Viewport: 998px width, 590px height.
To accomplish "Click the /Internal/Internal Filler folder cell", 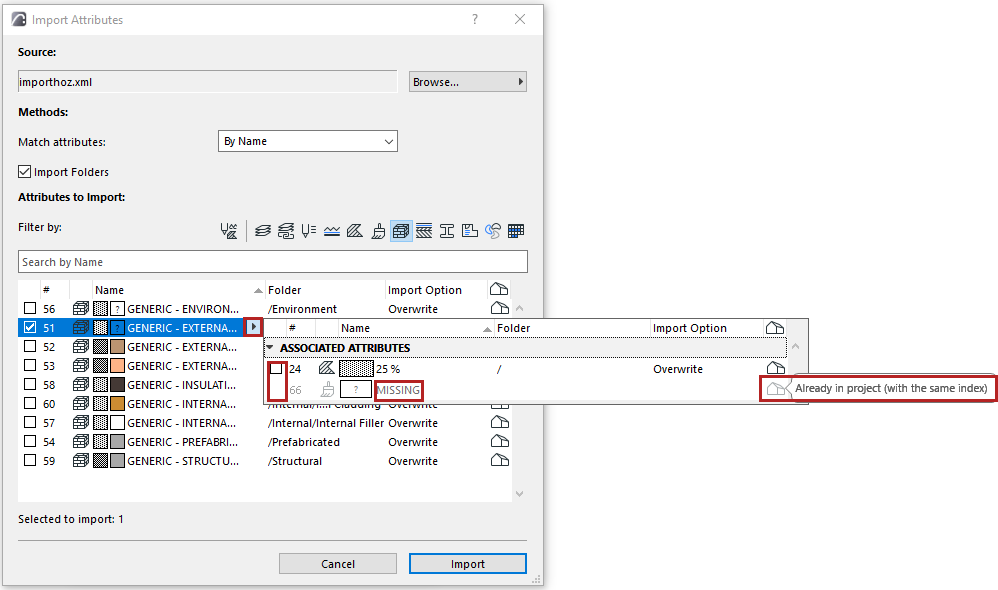I will [x=326, y=423].
